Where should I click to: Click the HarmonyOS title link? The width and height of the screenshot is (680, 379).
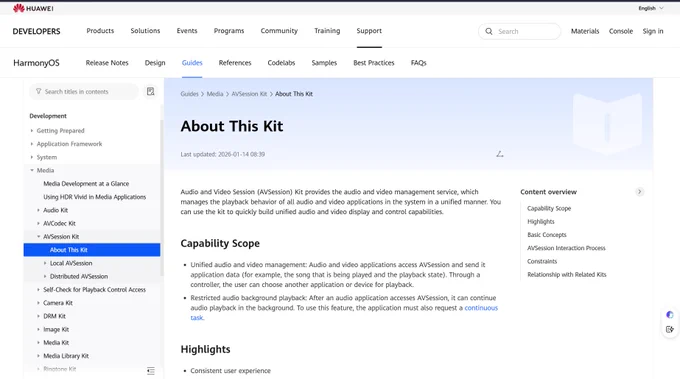coord(36,63)
